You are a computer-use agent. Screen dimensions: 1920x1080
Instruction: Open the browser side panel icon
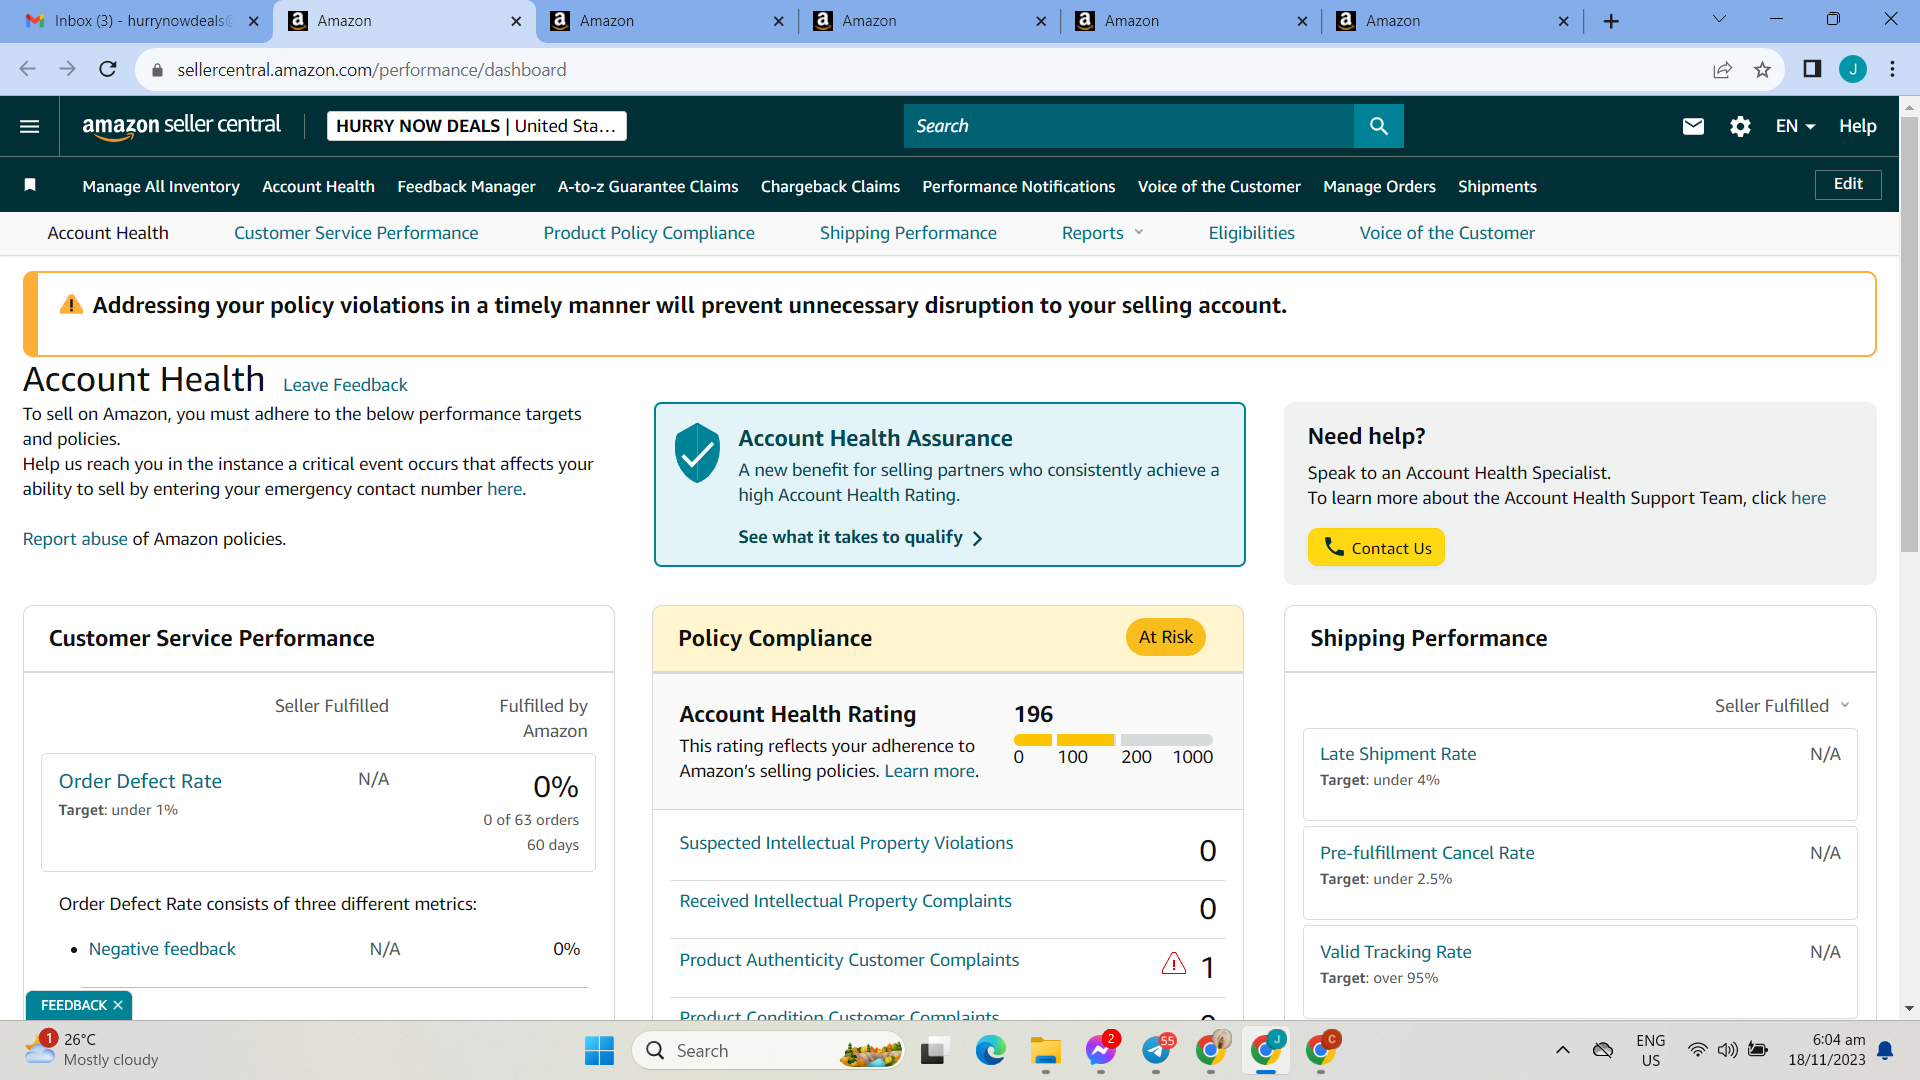pyautogui.click(x=1811, y=69)
